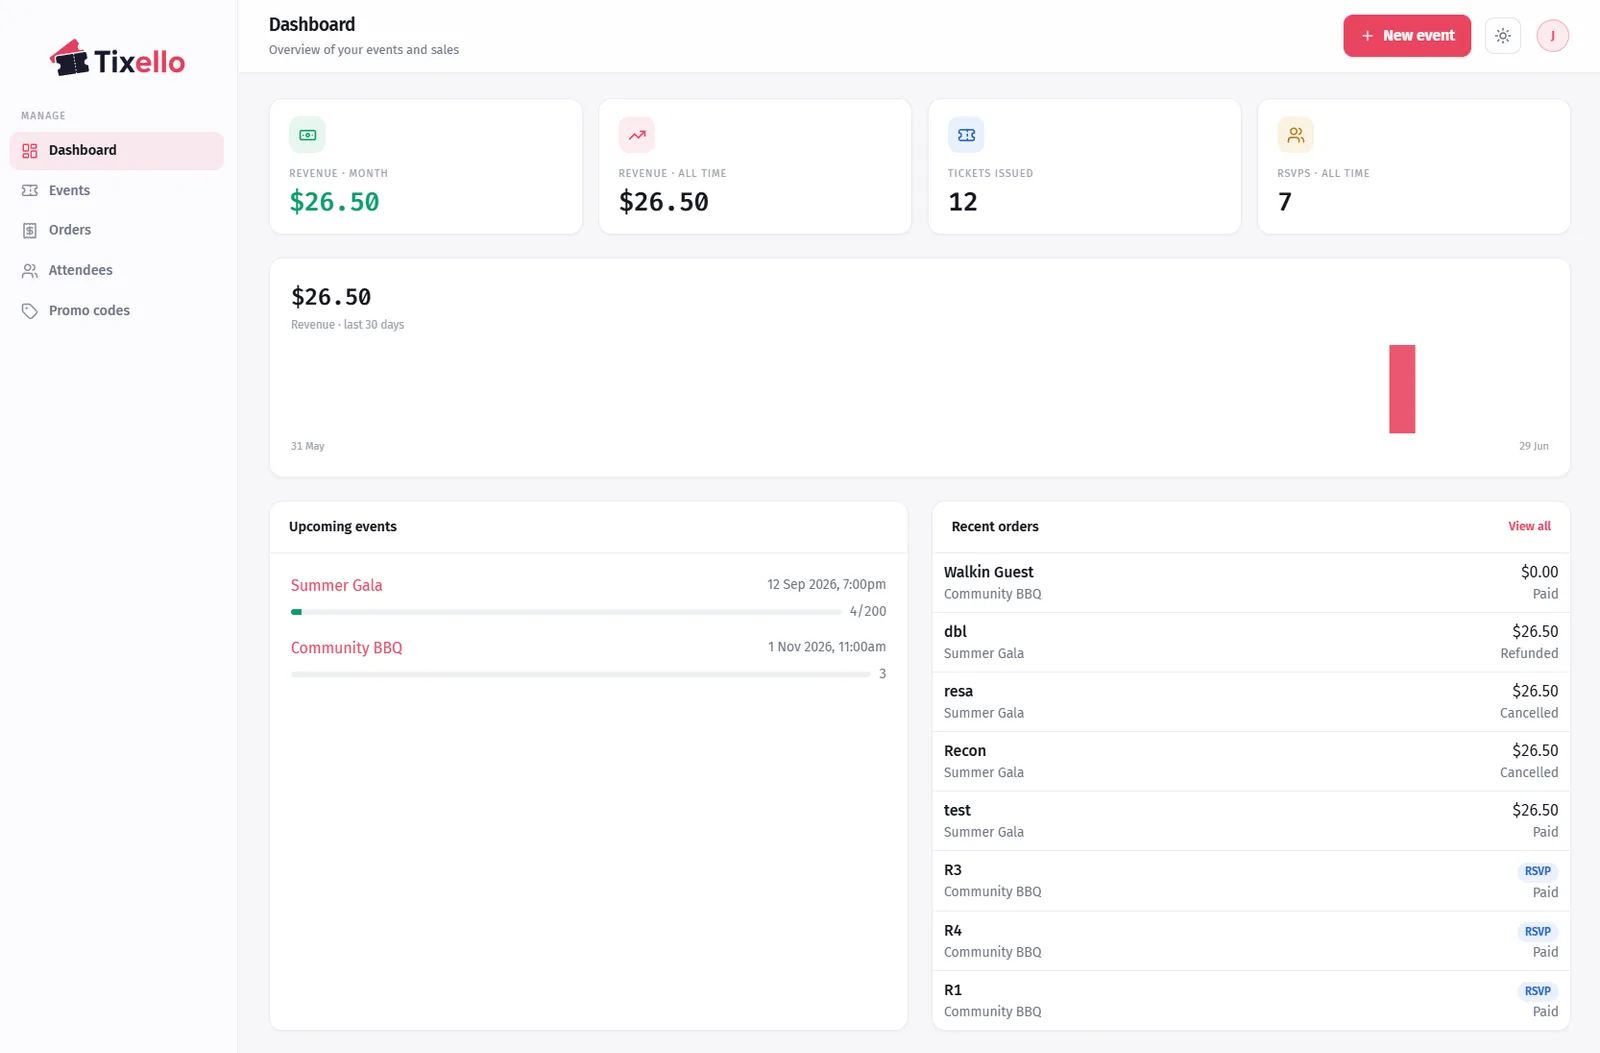Viewport: 1600px width, 1053px height.
Task: Click the blue ticket icon on Tickets Issued card
Action: click(x=966, y=135)
